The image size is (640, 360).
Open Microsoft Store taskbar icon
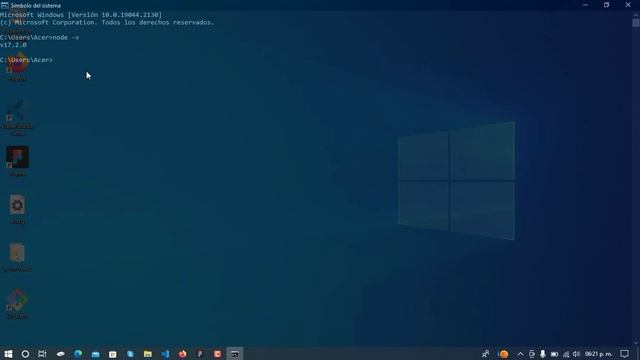tap(113, 354)
